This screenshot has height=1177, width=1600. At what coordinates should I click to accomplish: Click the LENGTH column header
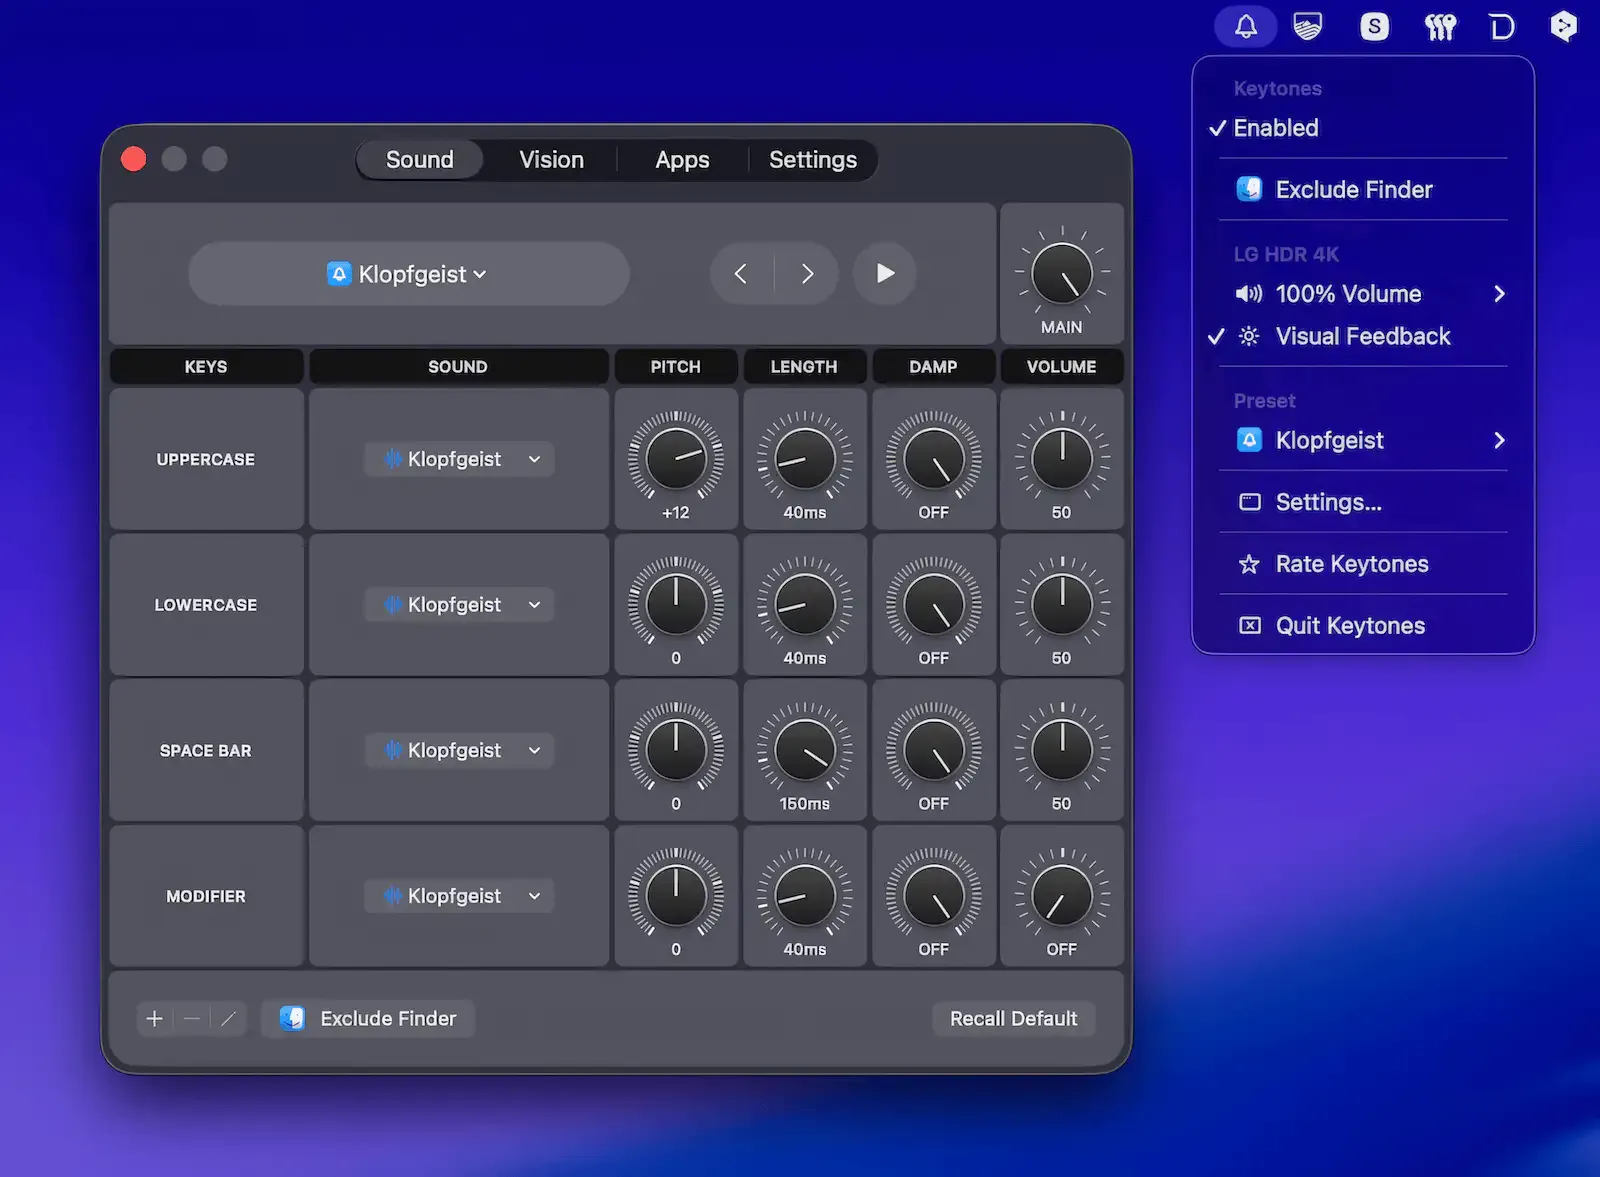(804, 366)
